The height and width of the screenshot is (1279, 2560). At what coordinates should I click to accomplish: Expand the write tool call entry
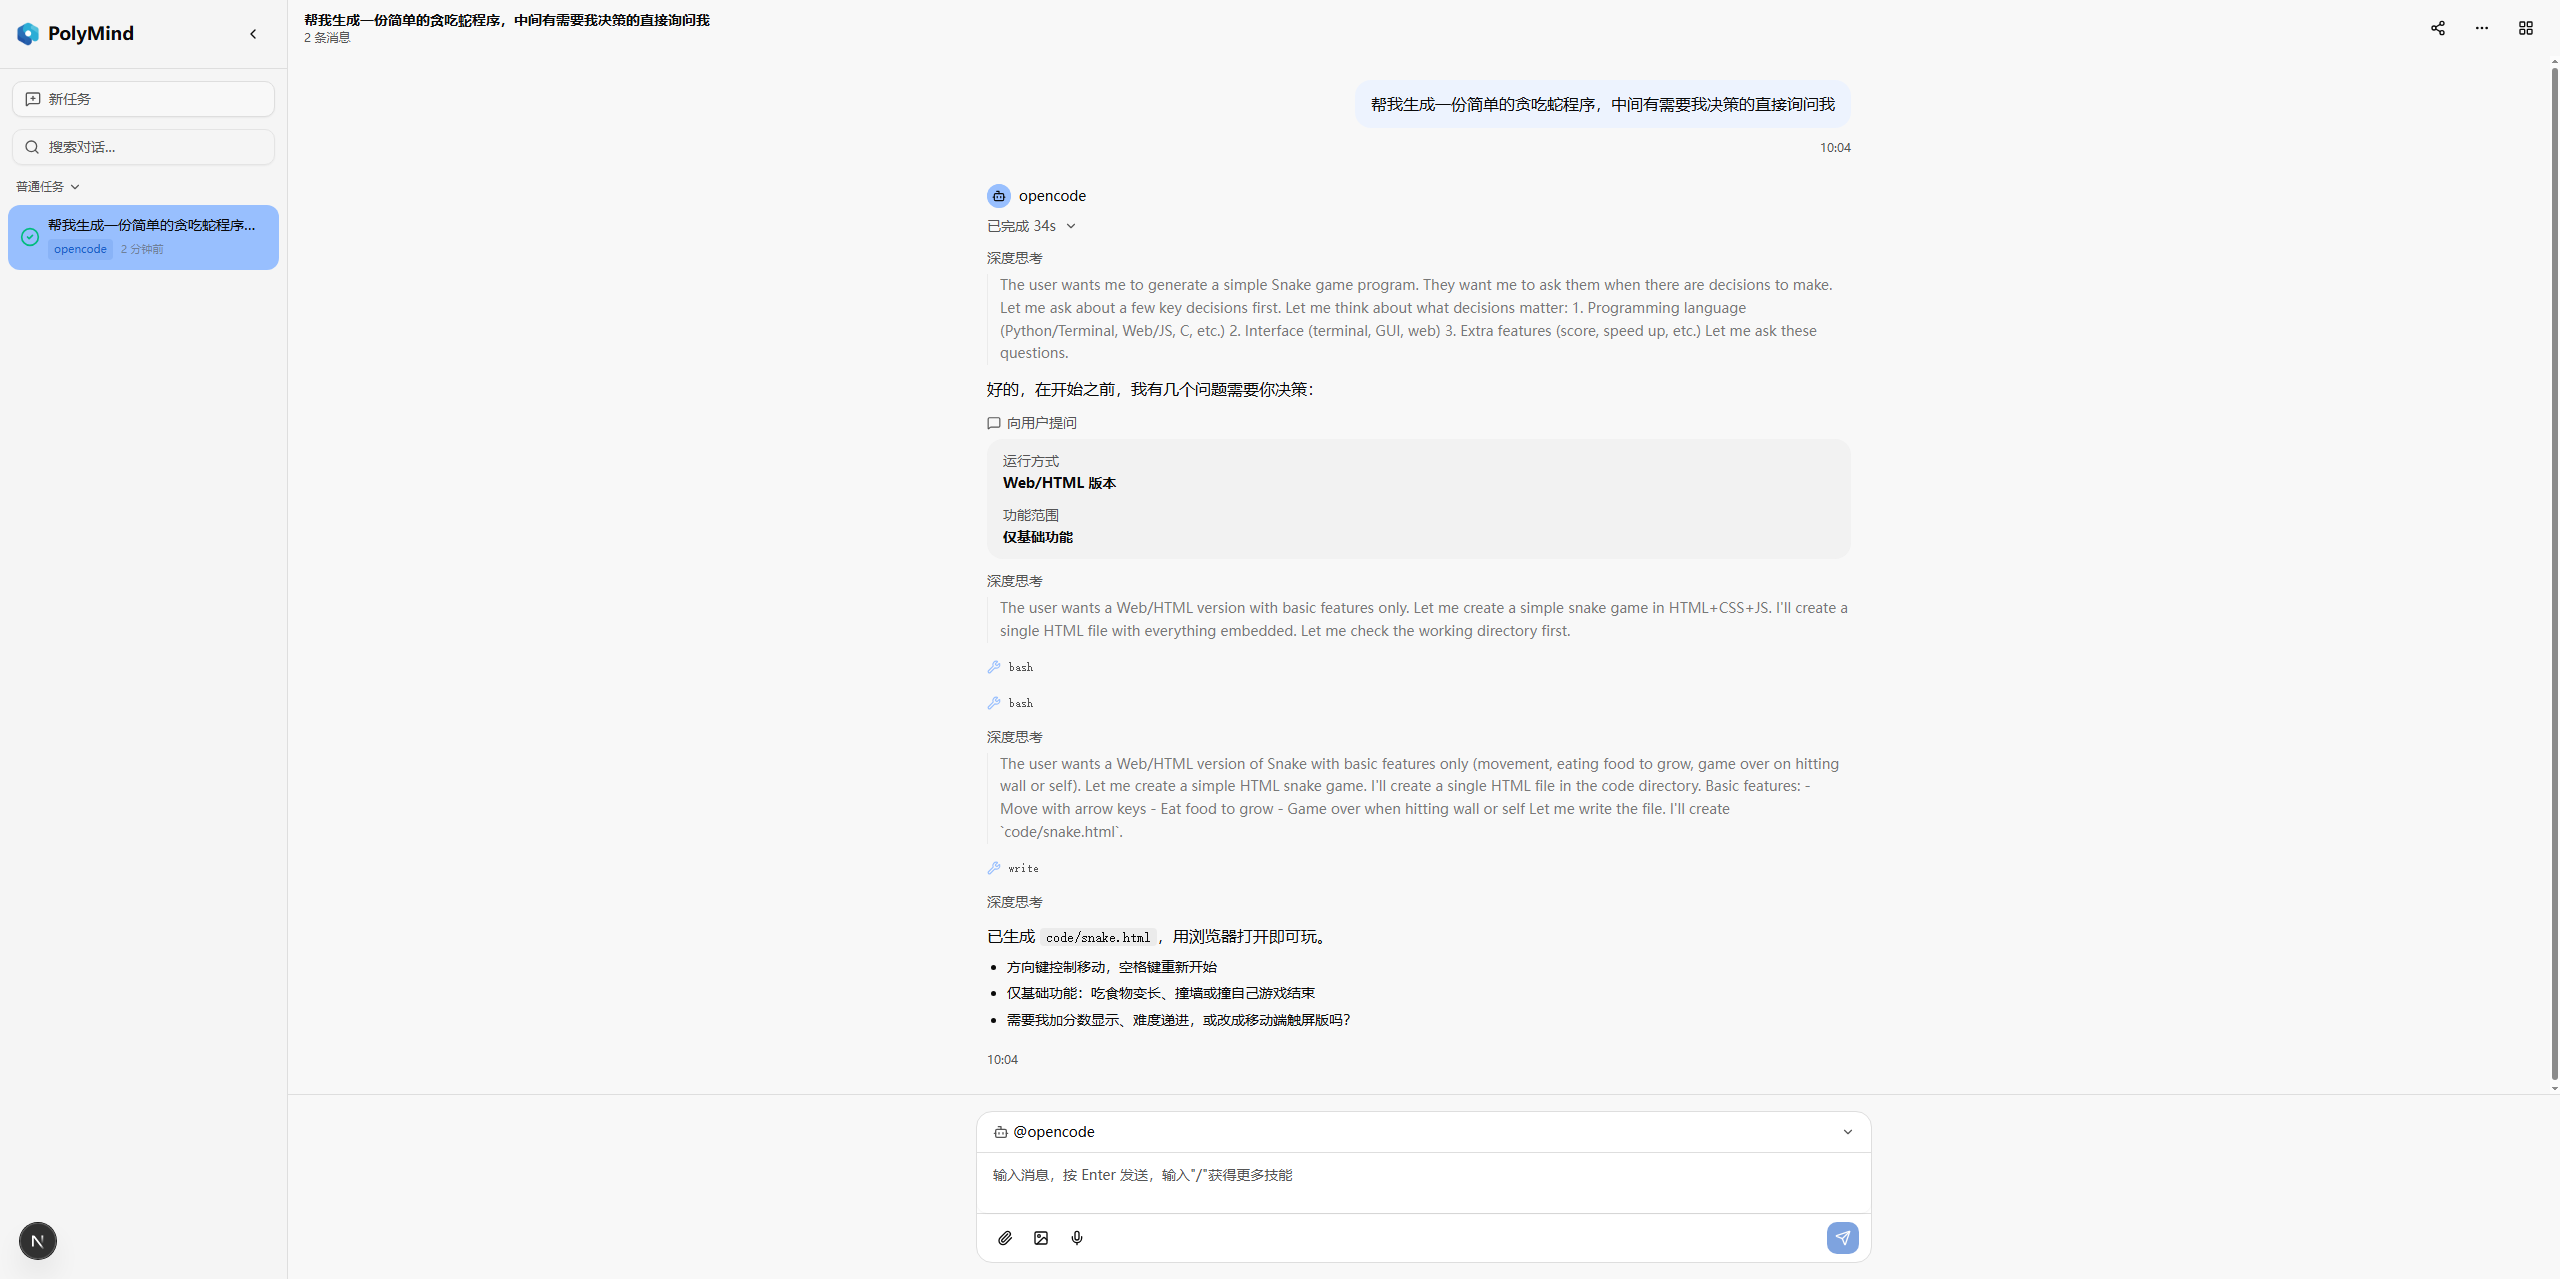point(1013,868)
